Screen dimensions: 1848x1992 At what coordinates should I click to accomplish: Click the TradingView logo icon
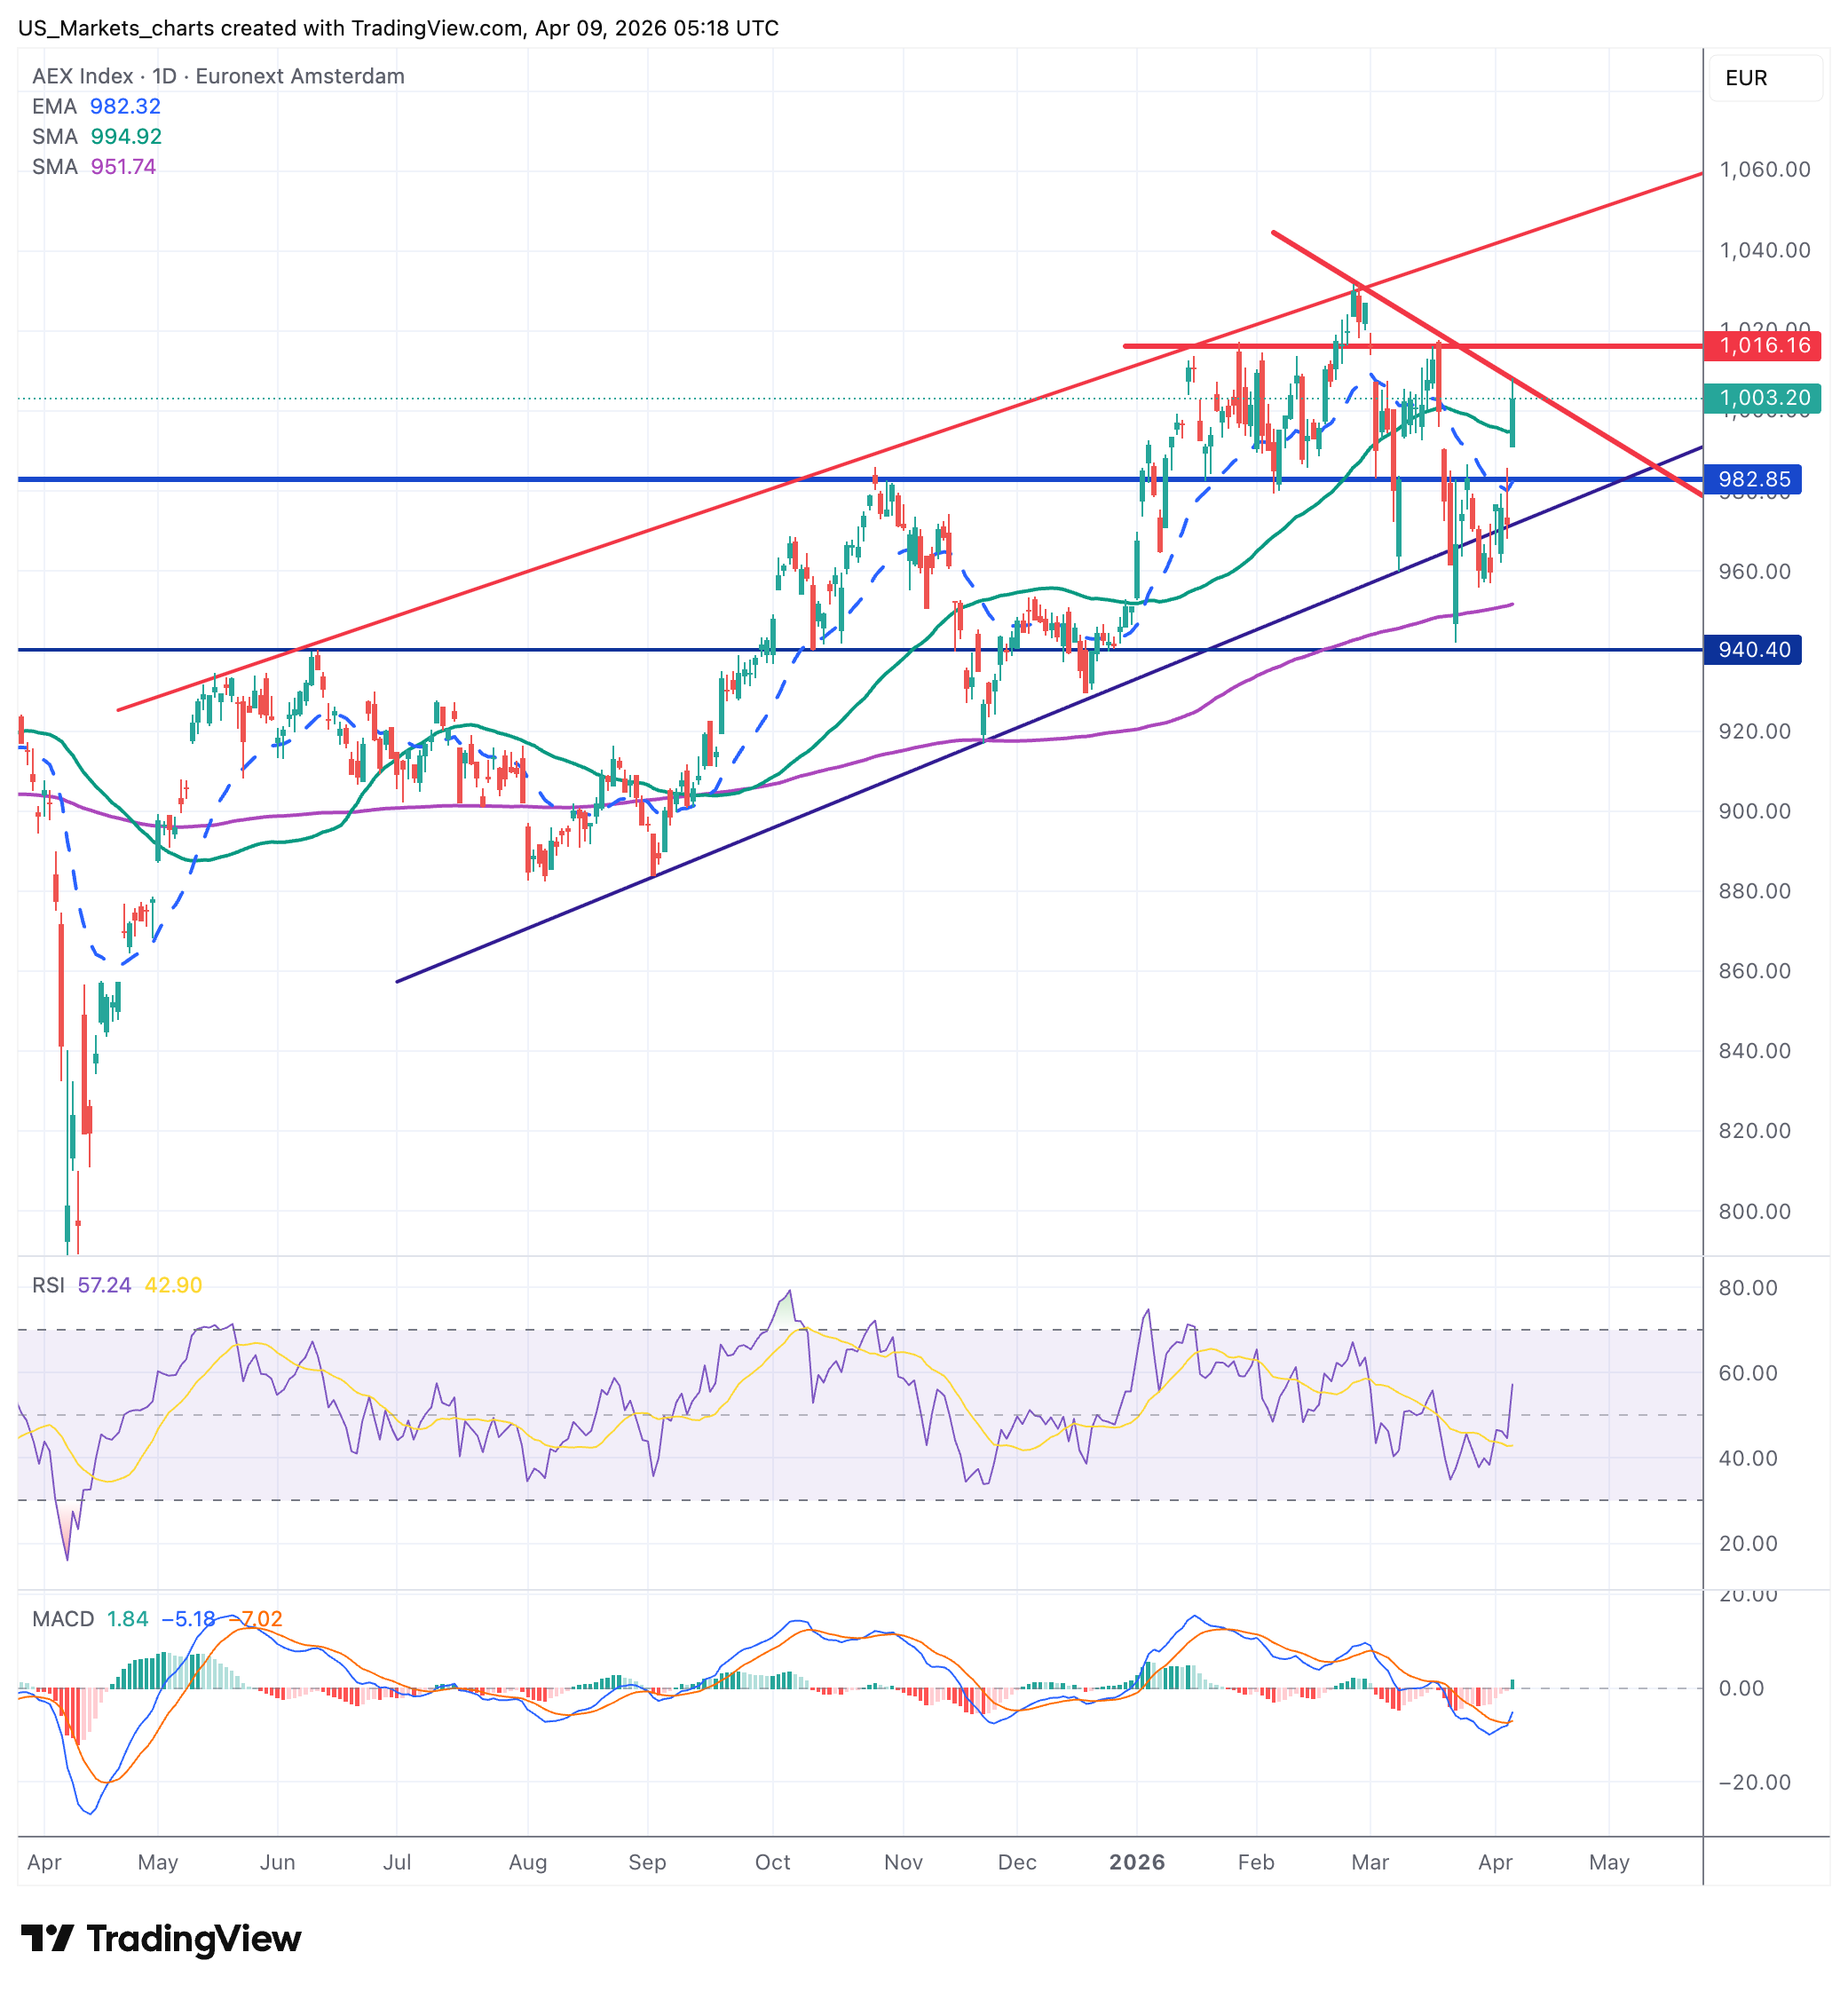click(x=46, y=1937)
